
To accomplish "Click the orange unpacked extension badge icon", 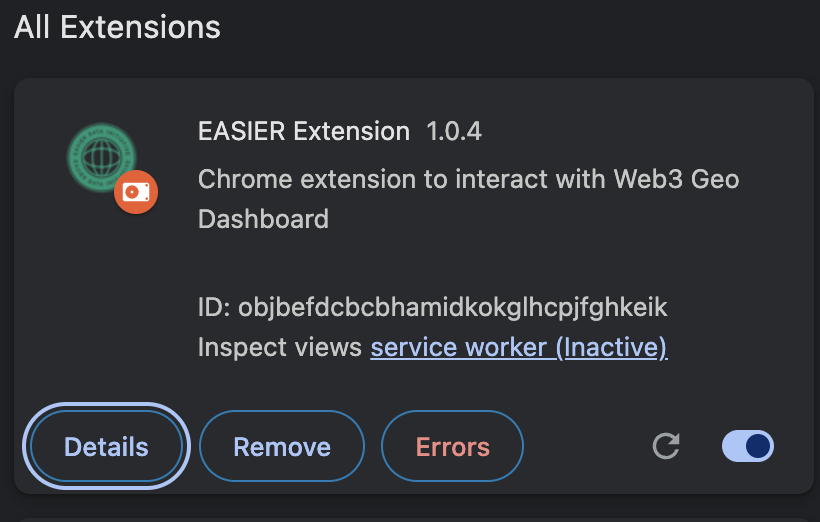I will tap(136, 192).
